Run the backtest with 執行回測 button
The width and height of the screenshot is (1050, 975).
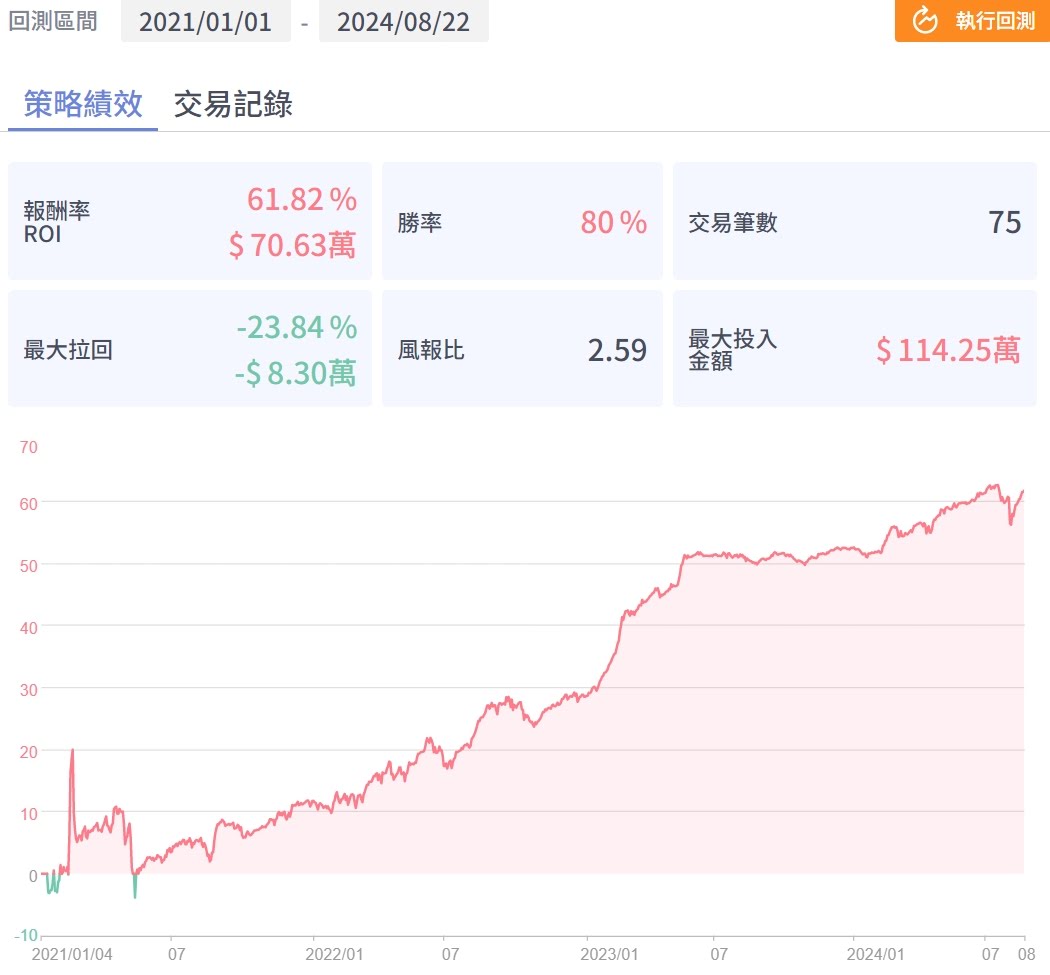(970, 21)
